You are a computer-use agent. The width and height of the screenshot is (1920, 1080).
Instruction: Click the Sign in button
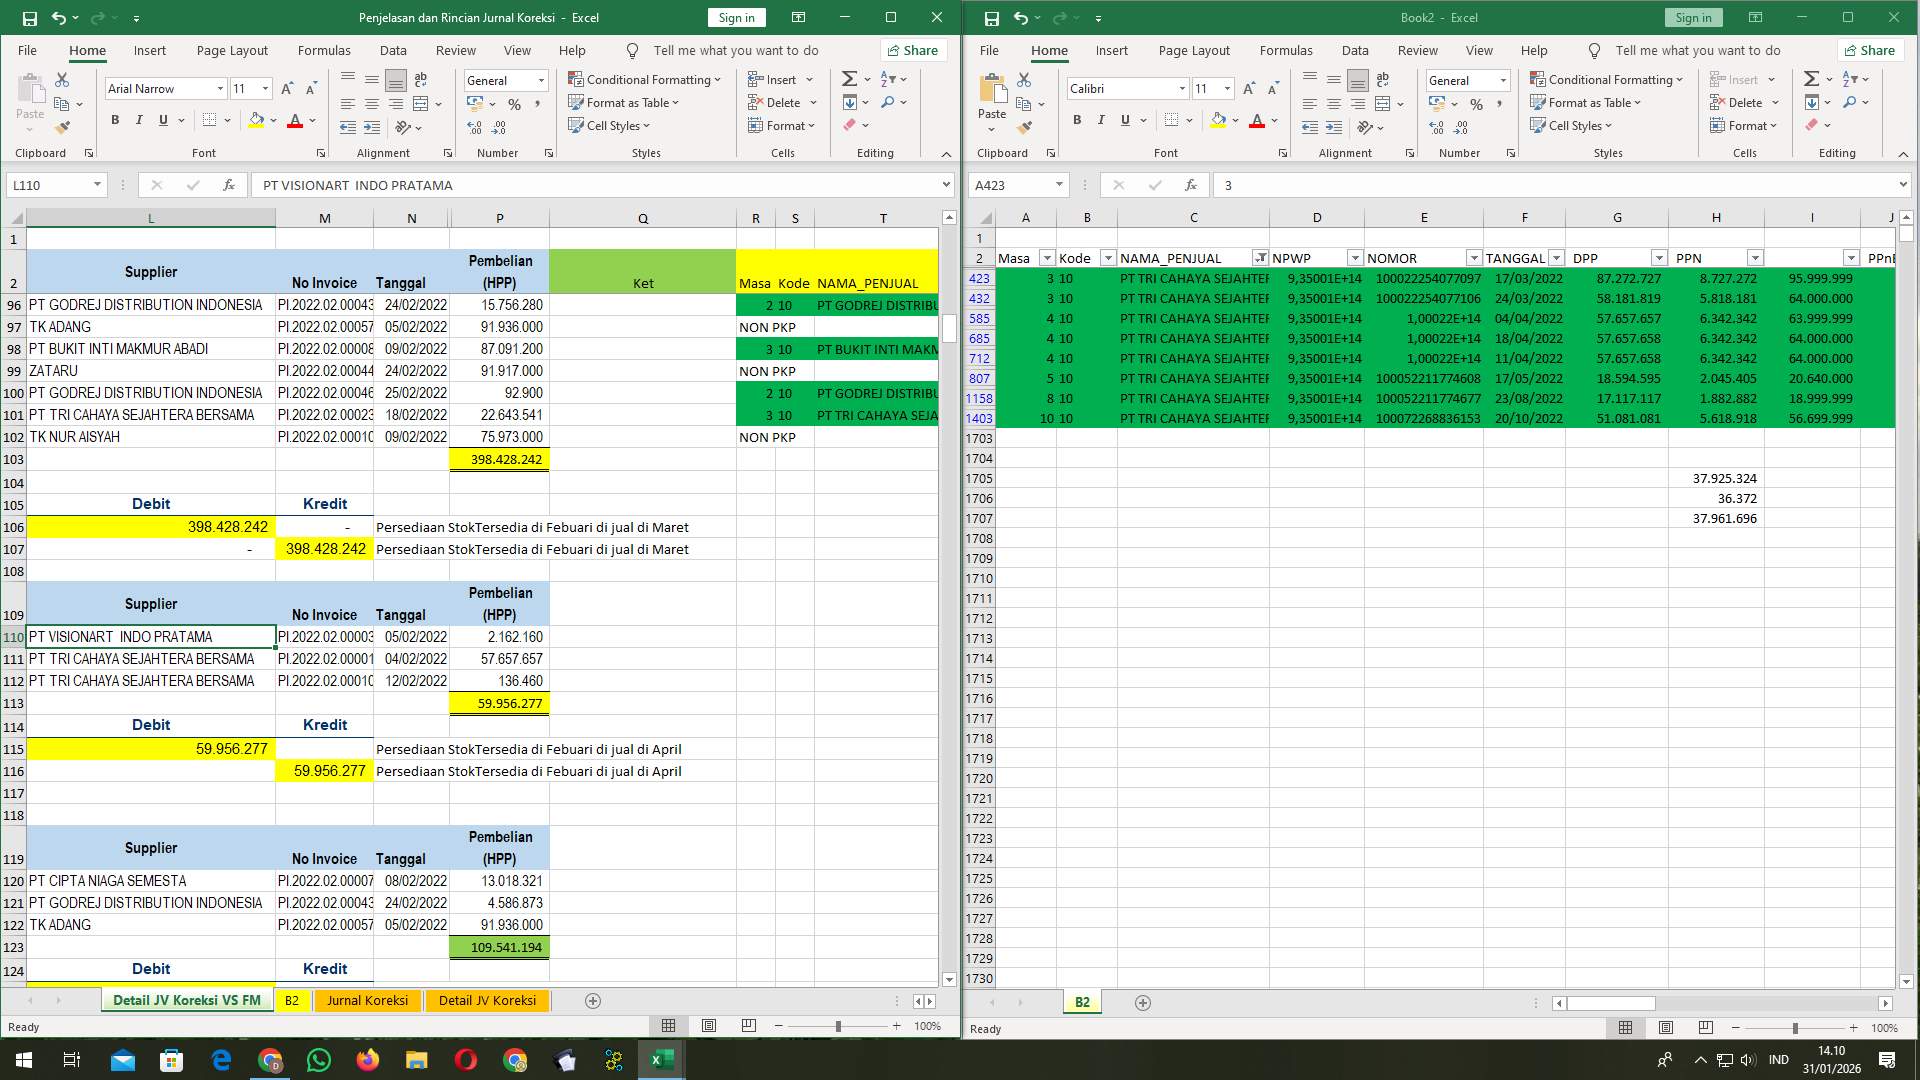tap(736, 17)
